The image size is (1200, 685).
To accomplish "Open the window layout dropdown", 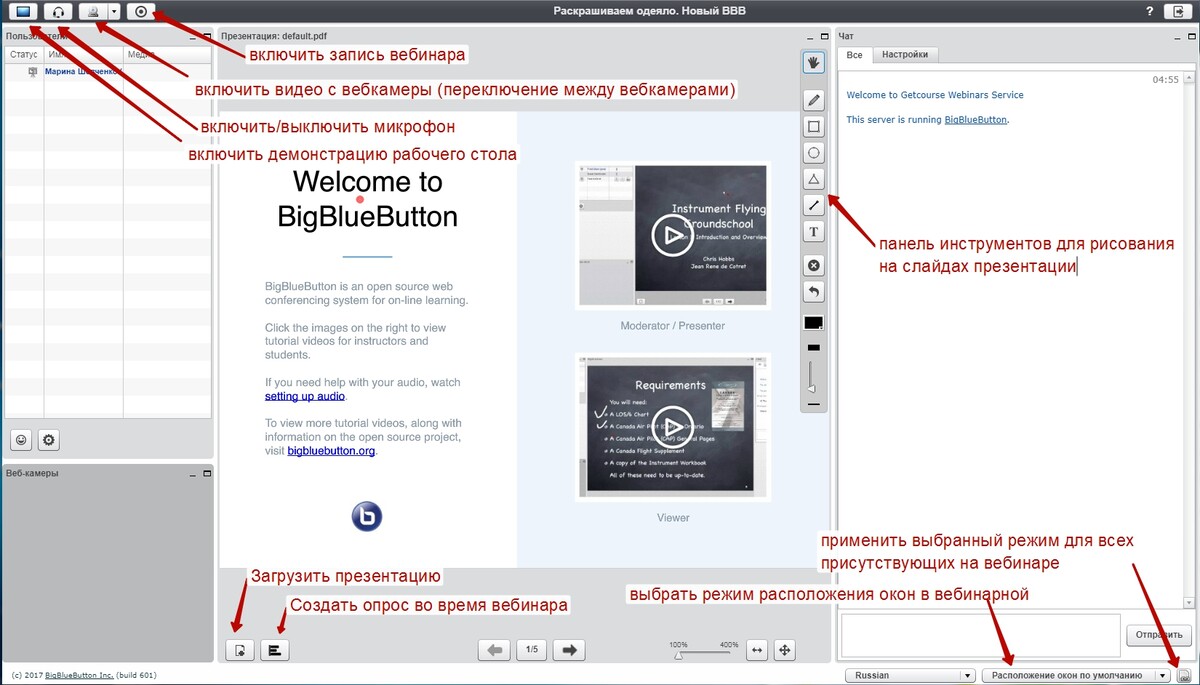I will tap(1076, 675).
